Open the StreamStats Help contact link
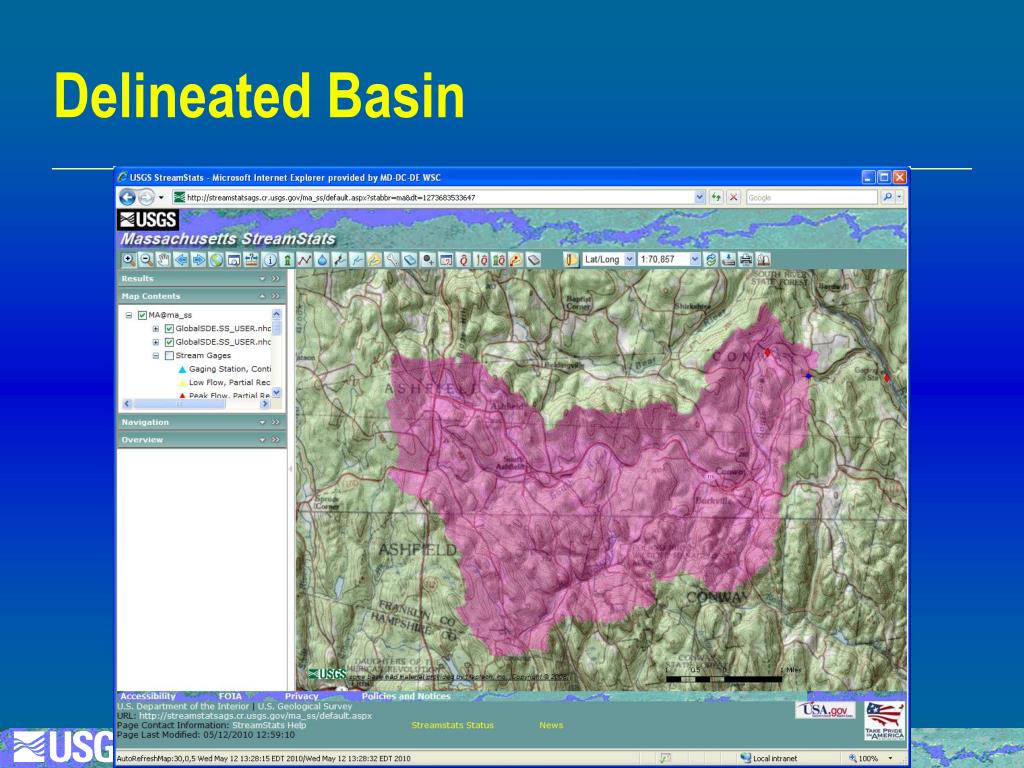The height and width of the screenshot is (768, 1024). [x=269, y=725]
